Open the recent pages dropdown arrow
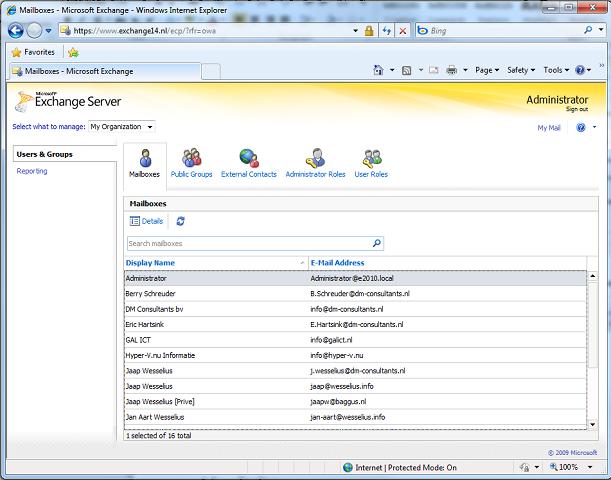The height and width of the screenshot is (480, 611). (48, 30)
